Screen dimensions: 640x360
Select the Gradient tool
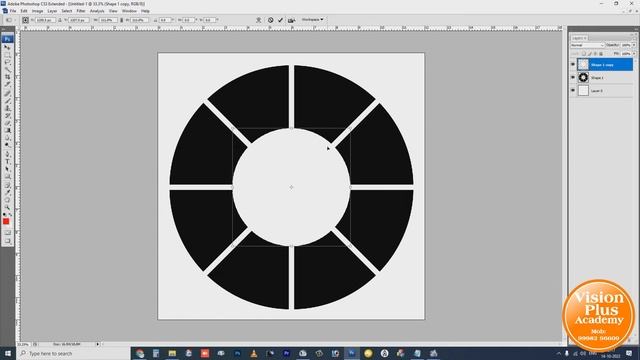coord(7,130)
